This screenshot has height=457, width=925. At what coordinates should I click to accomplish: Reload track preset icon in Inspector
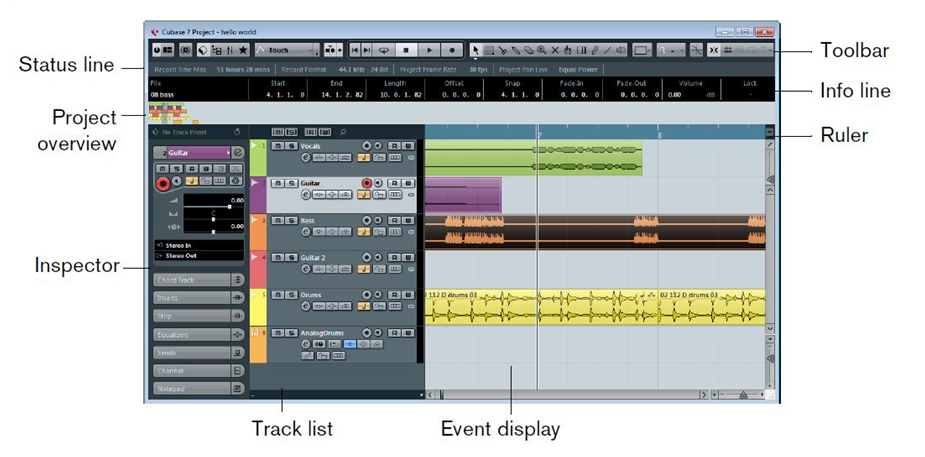(237, 132)
